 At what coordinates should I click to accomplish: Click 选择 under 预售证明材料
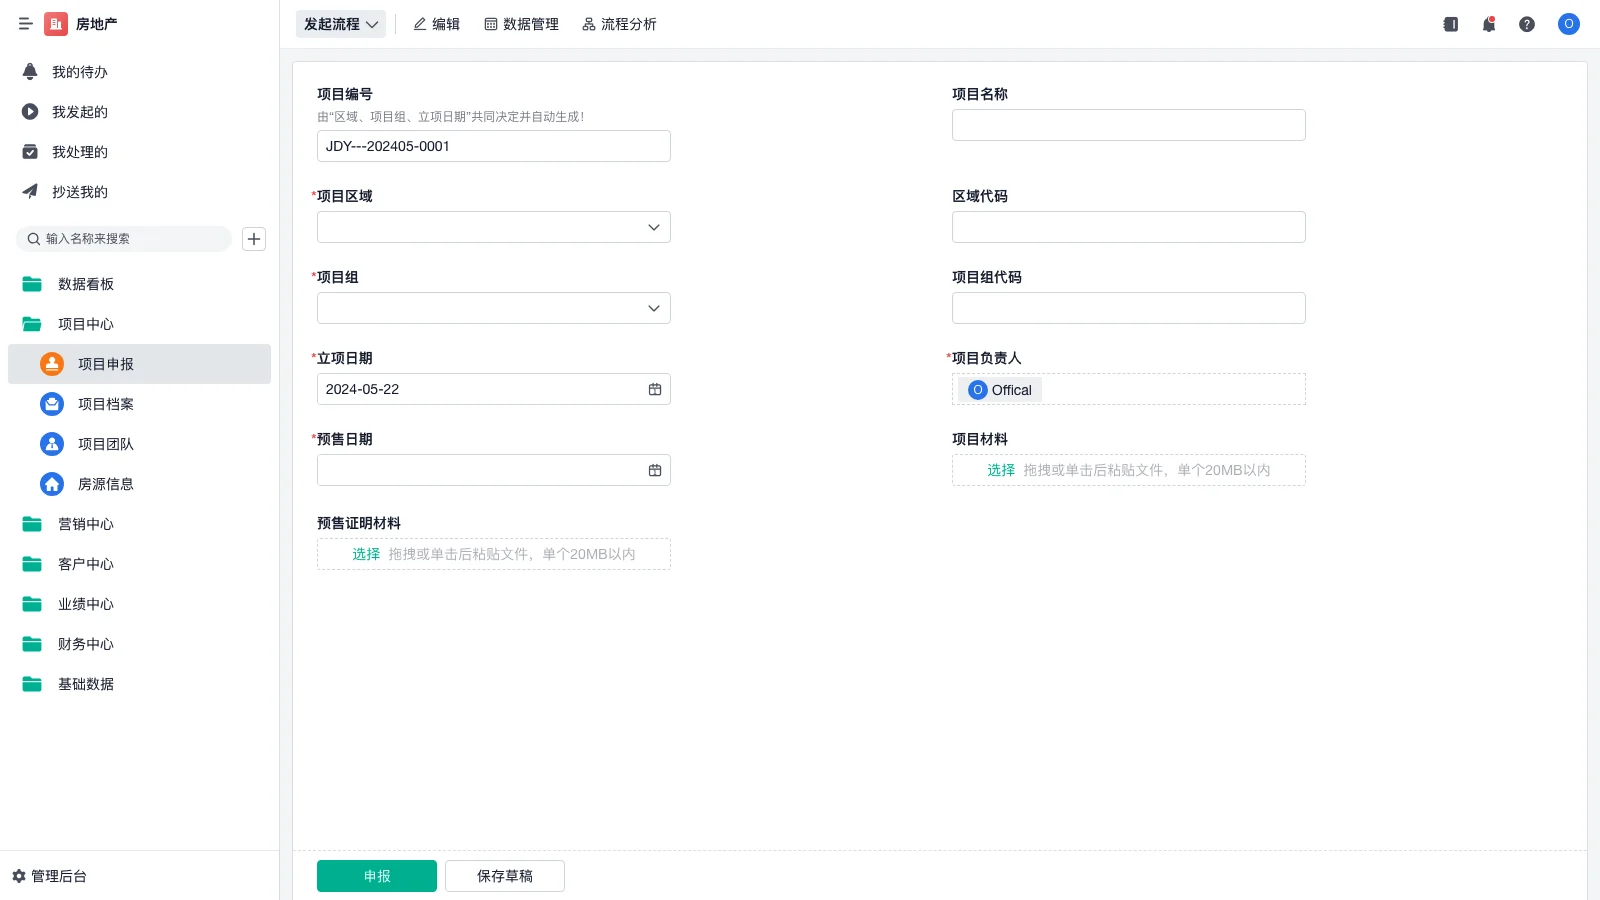pos(366,554)
